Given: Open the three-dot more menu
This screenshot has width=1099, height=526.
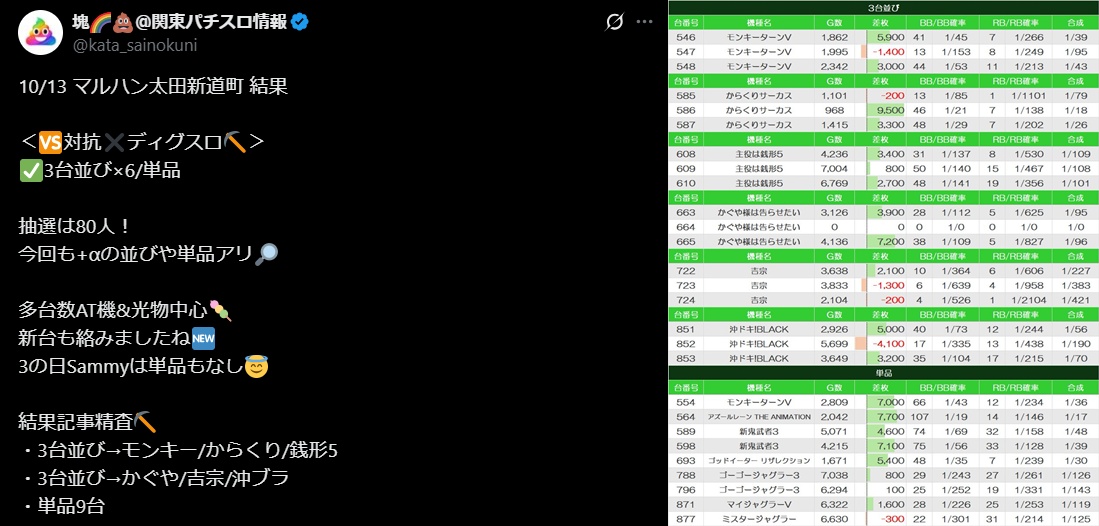Looking at the screenshot, I should click(x=645, y=22).
